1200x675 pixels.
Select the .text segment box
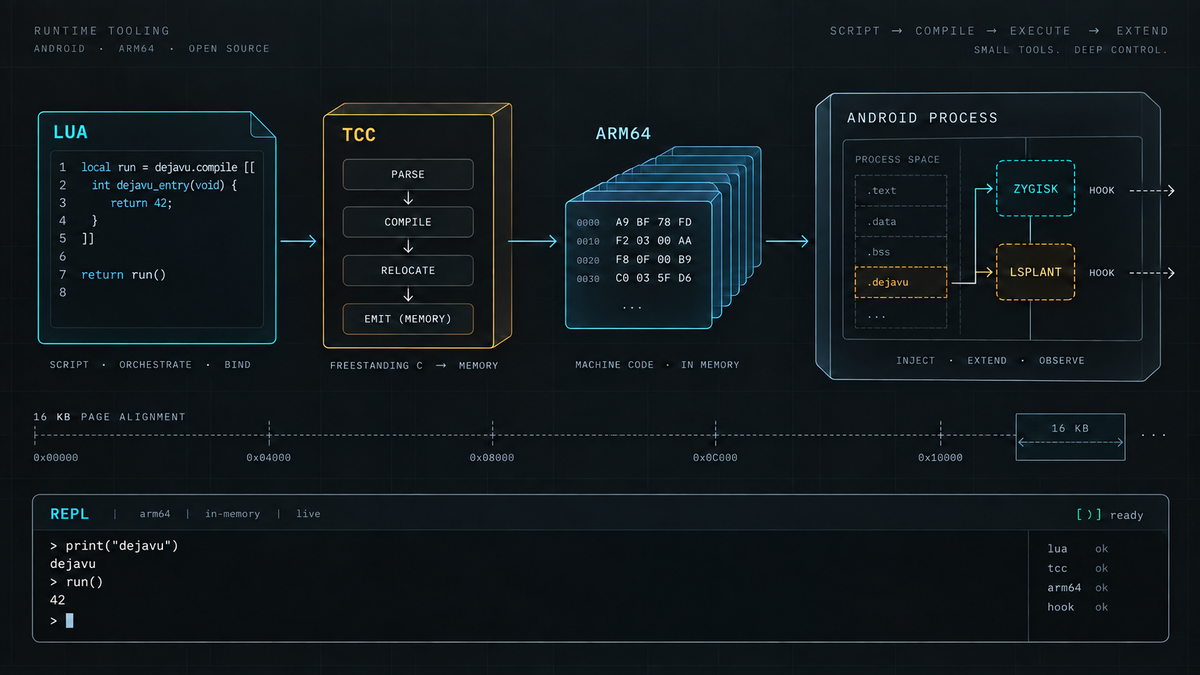(x=901, y=190)
